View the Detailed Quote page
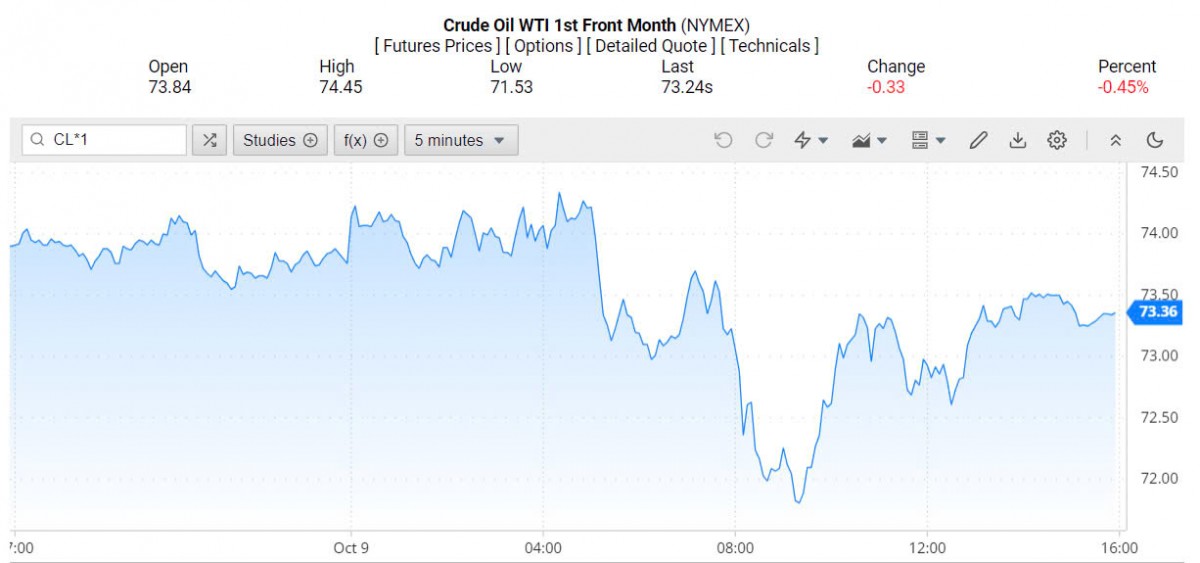The width and height of the screenshot is (1200, 563). click(650, 46)
